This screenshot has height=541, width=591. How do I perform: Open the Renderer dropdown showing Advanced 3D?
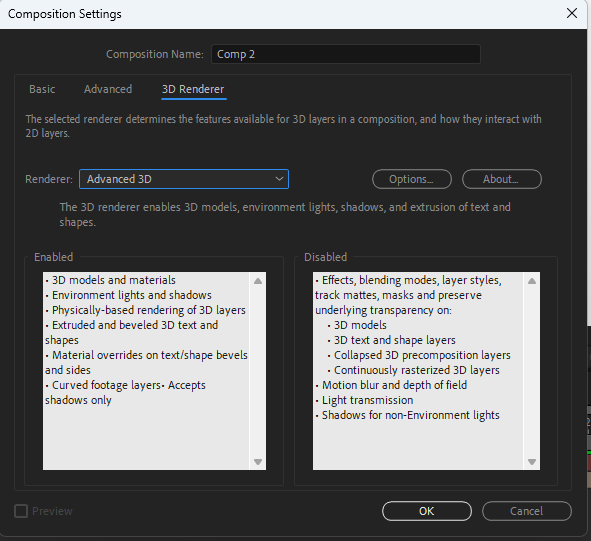tap(184, 179)
